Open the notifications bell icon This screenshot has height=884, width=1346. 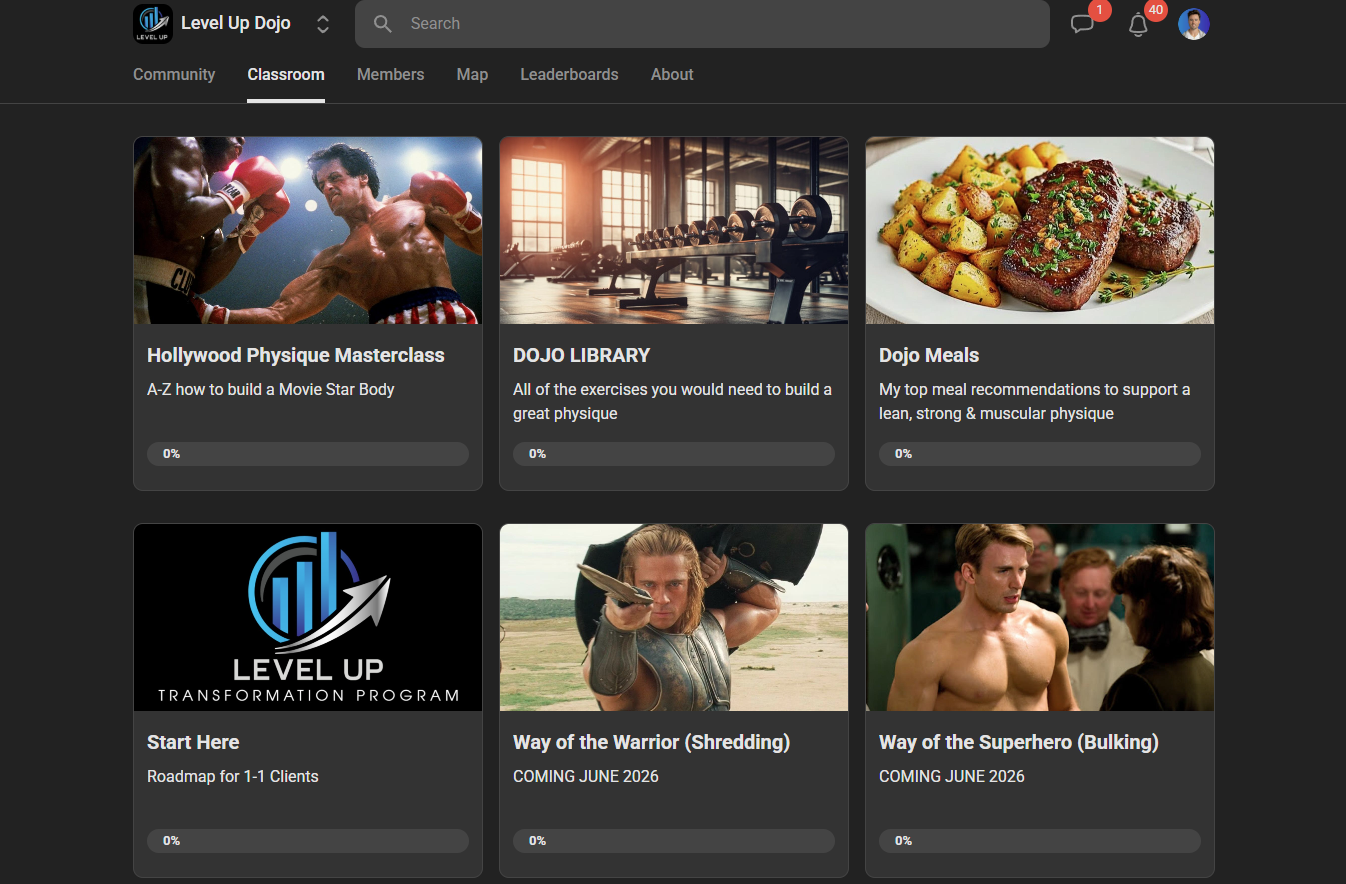1138,25
